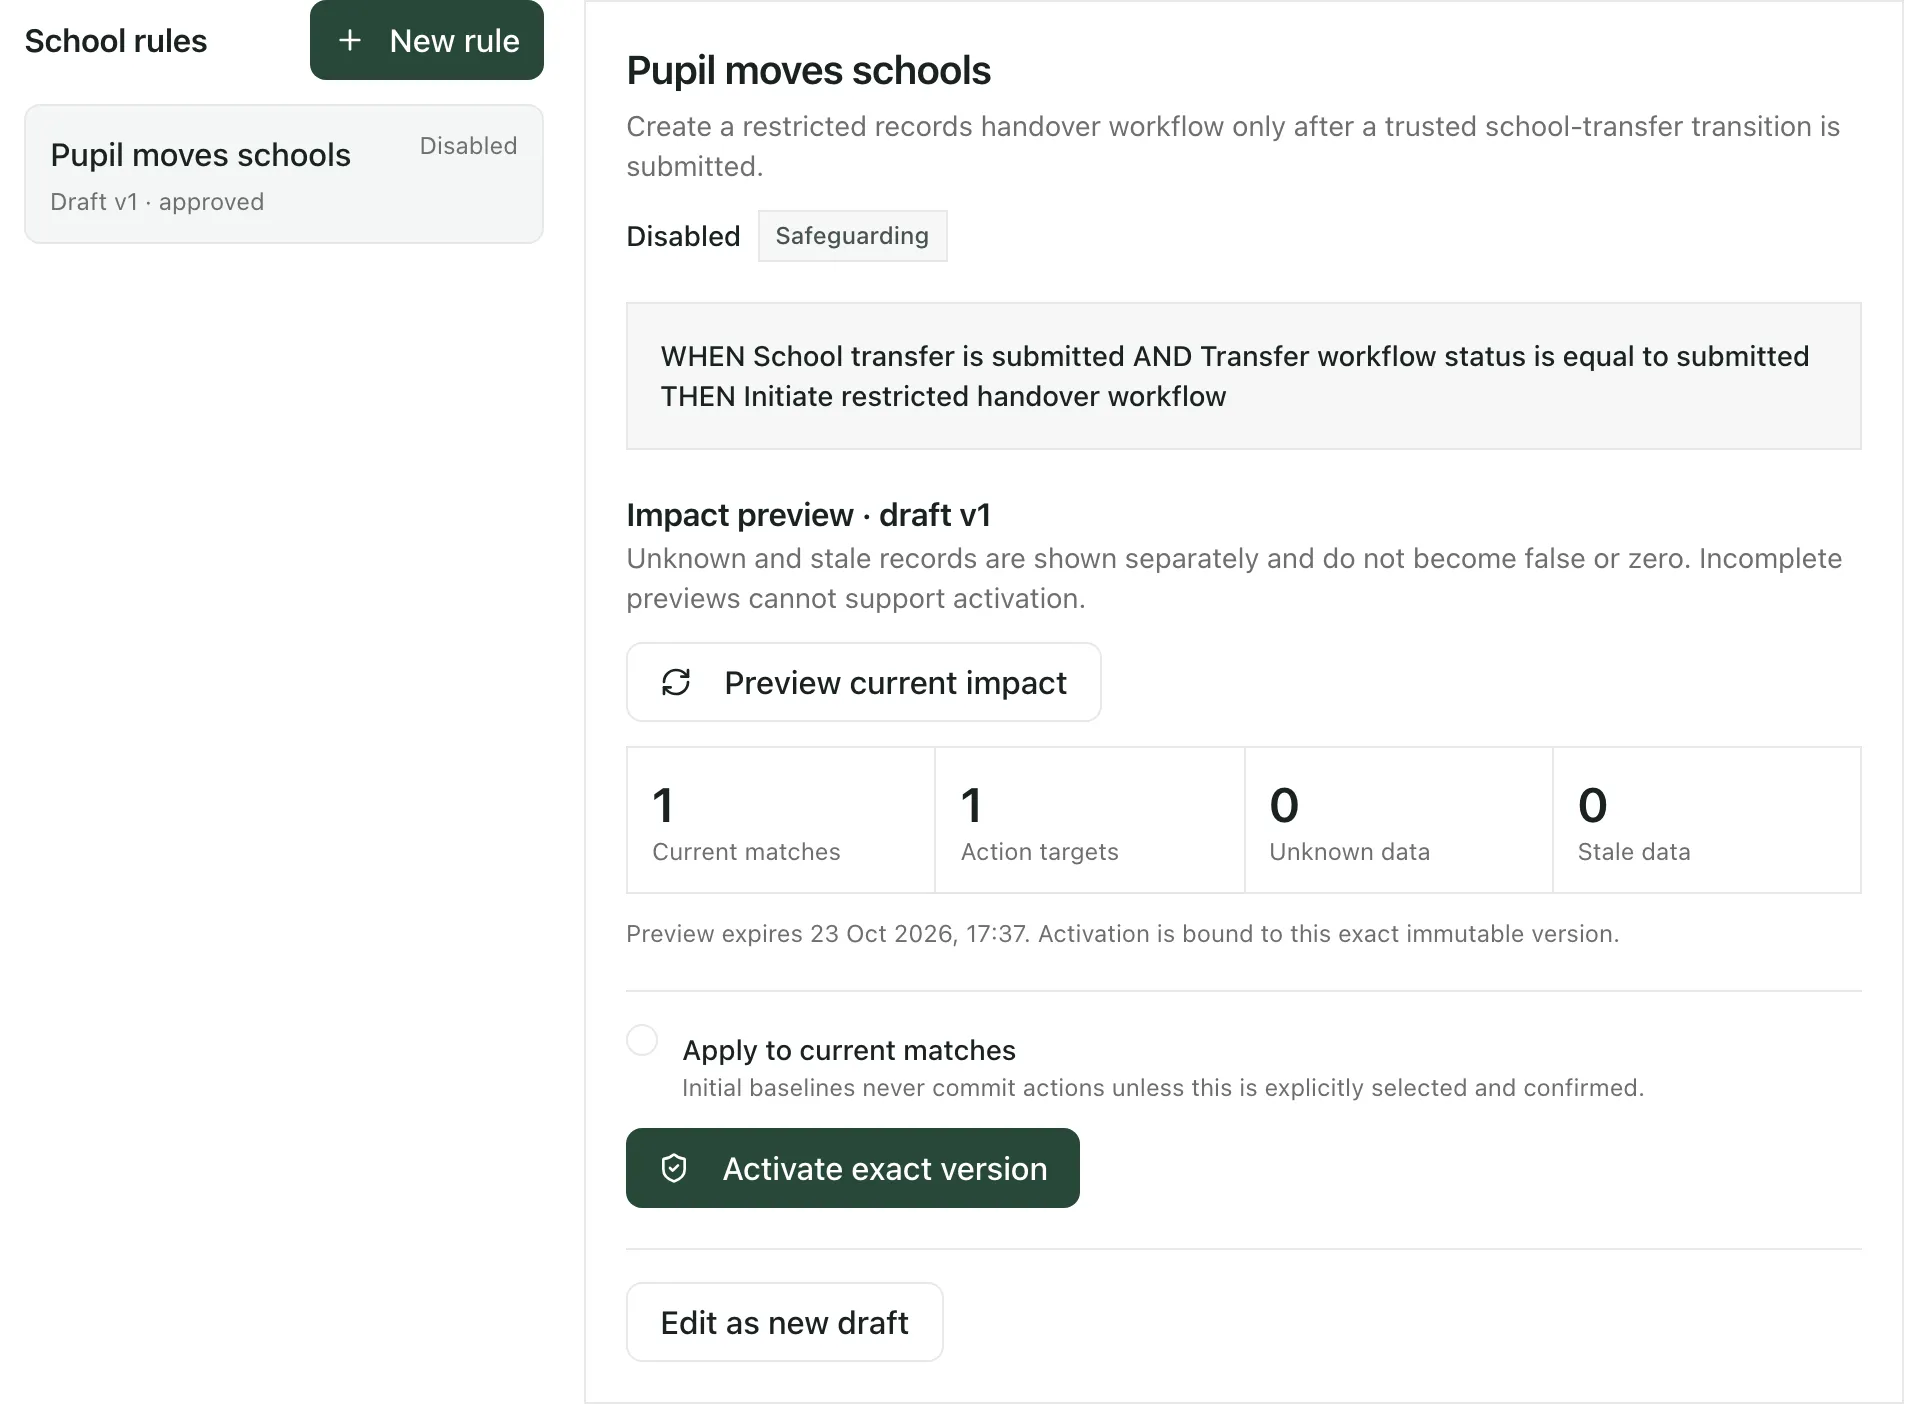
Task: Click the plus icon on New rule
Action: [x=349, y=41]
